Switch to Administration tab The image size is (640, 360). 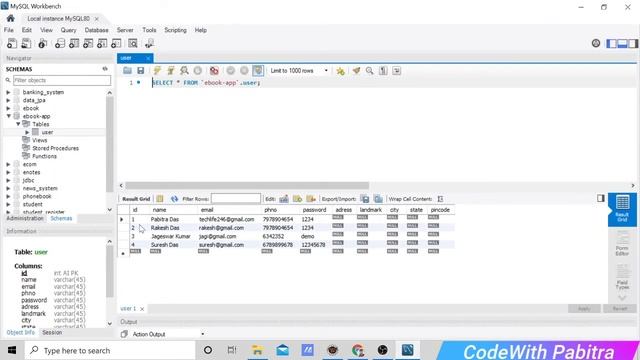tap(24, 218)
